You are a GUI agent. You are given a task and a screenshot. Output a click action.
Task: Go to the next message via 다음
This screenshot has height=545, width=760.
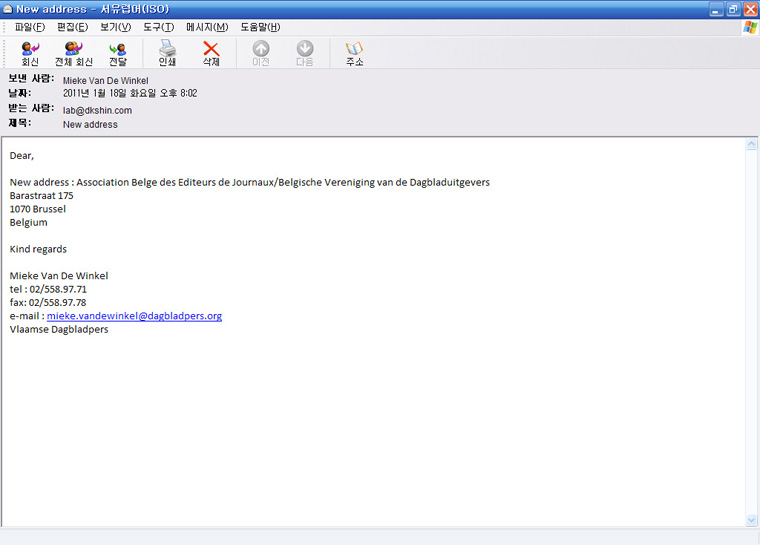pos(304,53)
